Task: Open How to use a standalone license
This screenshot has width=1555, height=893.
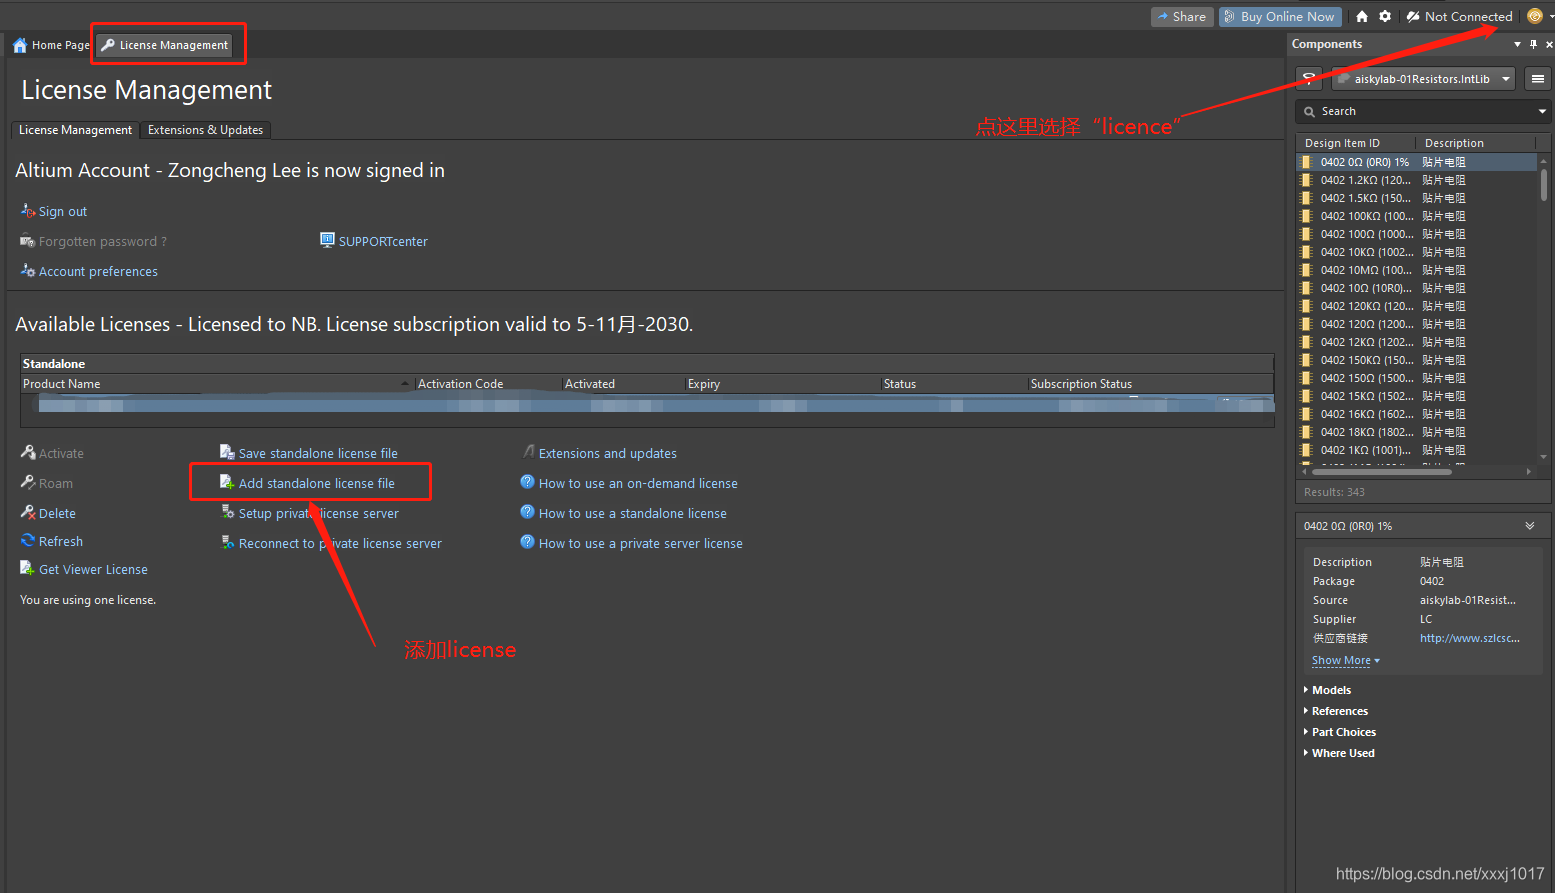Action: (x=632, y=513)
